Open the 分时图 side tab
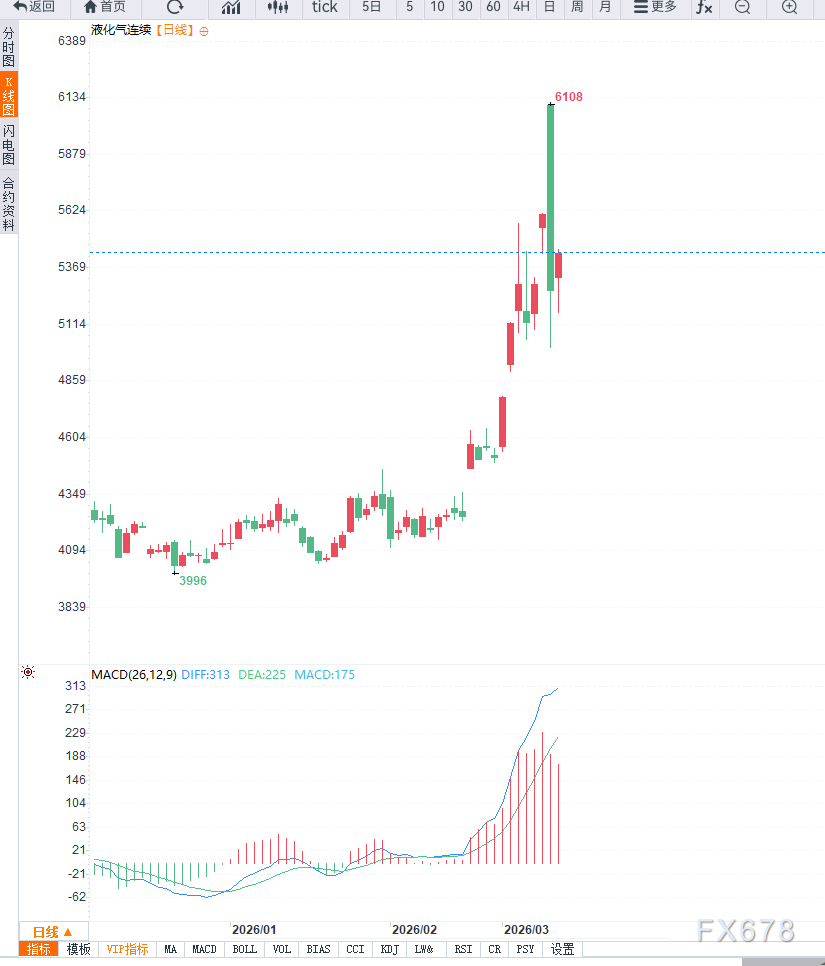The width and height of the screenshot is (825, 966). click(9, 46)
